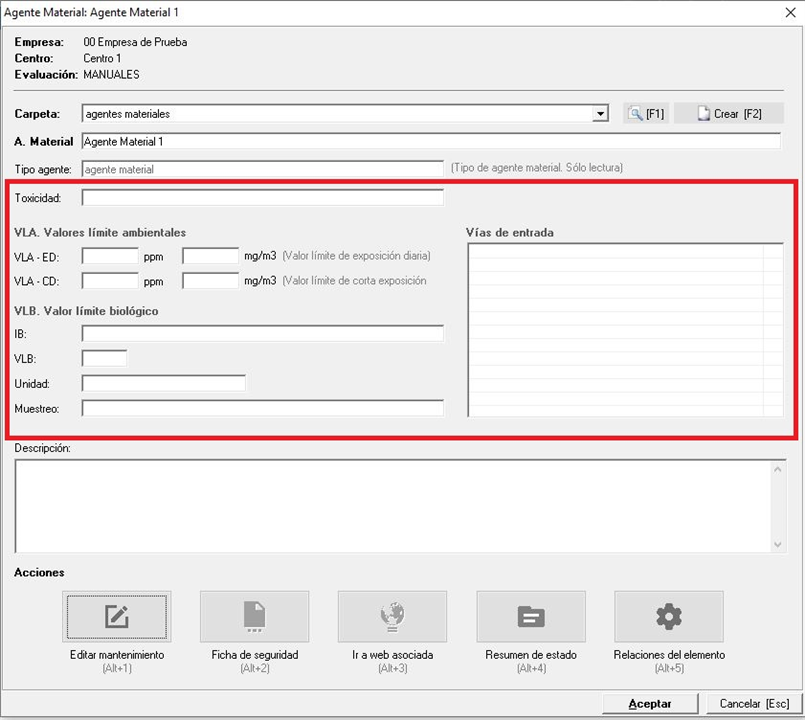Open Resumen de estado folder icon

pos(530,616)
